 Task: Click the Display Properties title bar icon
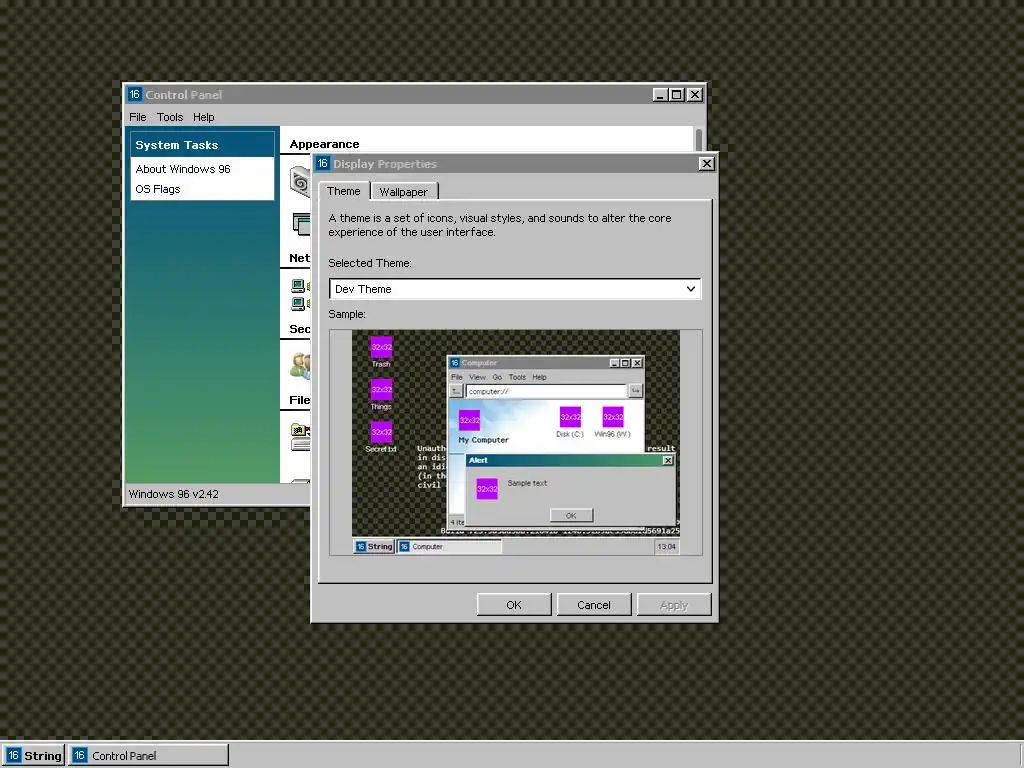click(x=323, y=163)
